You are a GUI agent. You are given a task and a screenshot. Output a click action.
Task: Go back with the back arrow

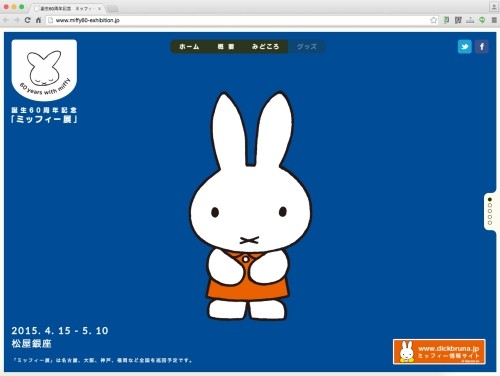pos(6,20)
